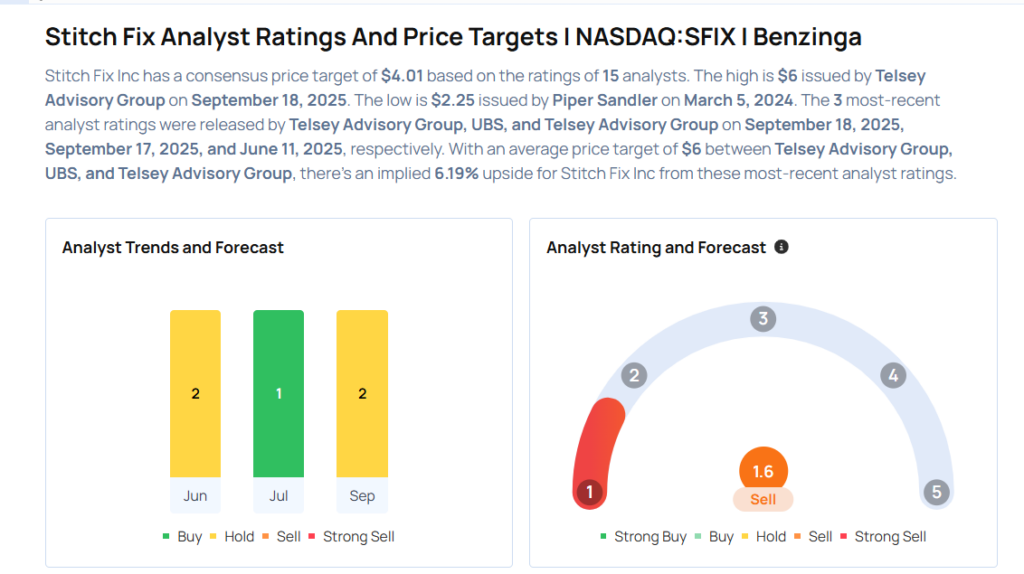
Task: Toggle the Buy legend in Analyst Trends
Action: (x=182, y=537)
